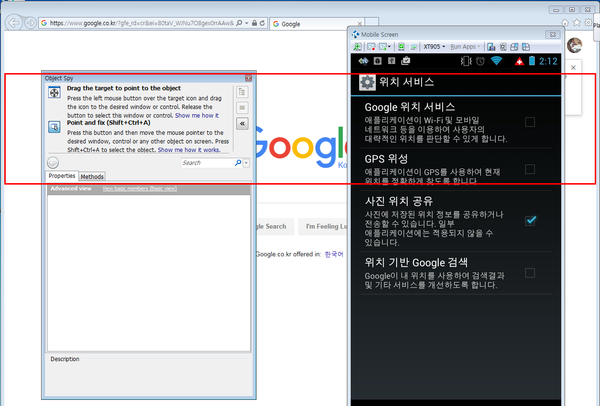600x406 pixels.
Task: Collapse Object Spy instructions with double-chevron button
Action: (x=242, y=124)
